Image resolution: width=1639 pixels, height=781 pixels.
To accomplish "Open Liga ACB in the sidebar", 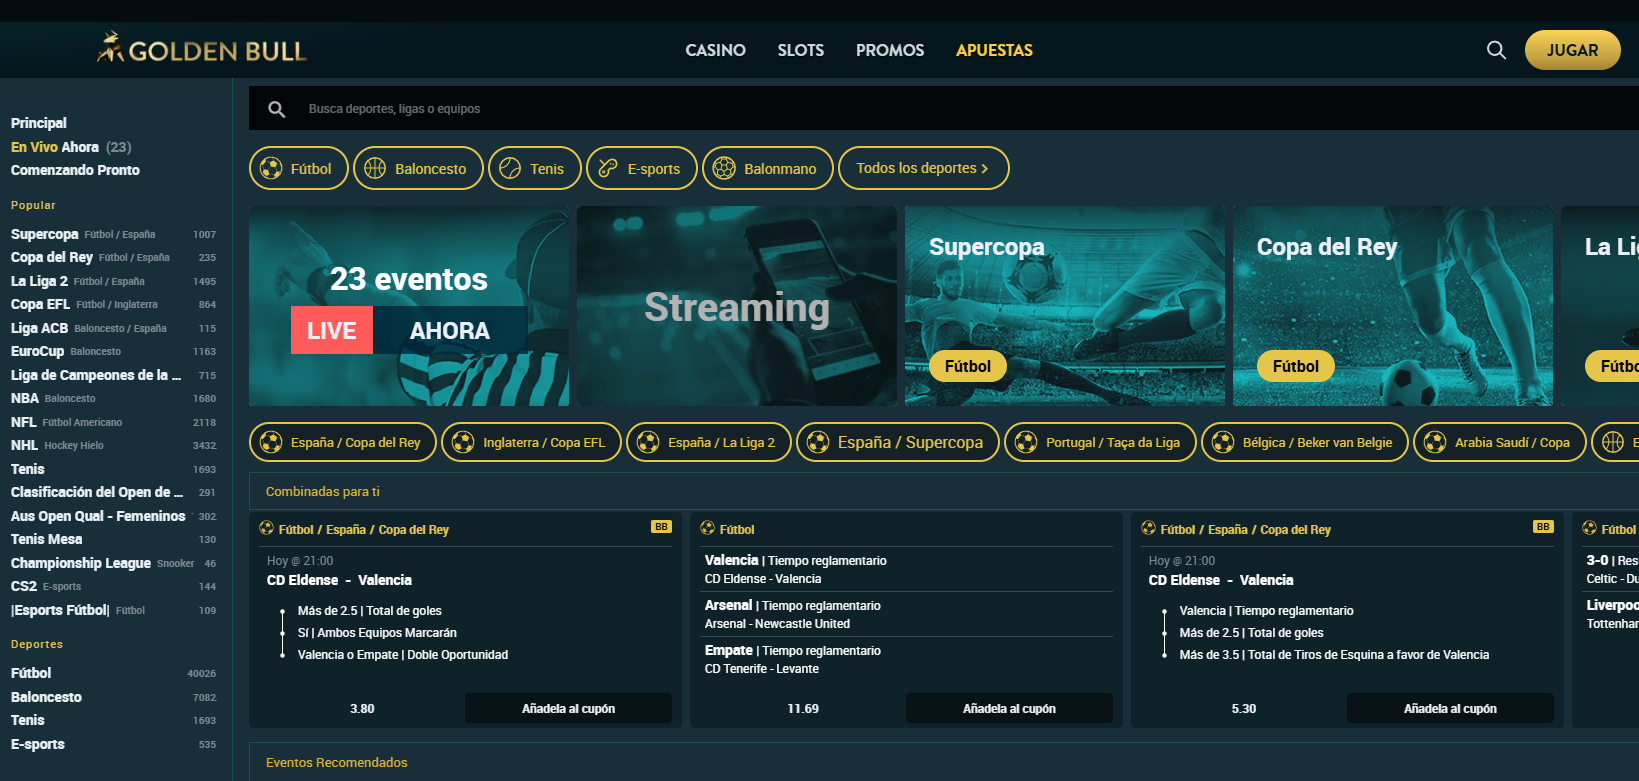I will [x=113, y=328].
